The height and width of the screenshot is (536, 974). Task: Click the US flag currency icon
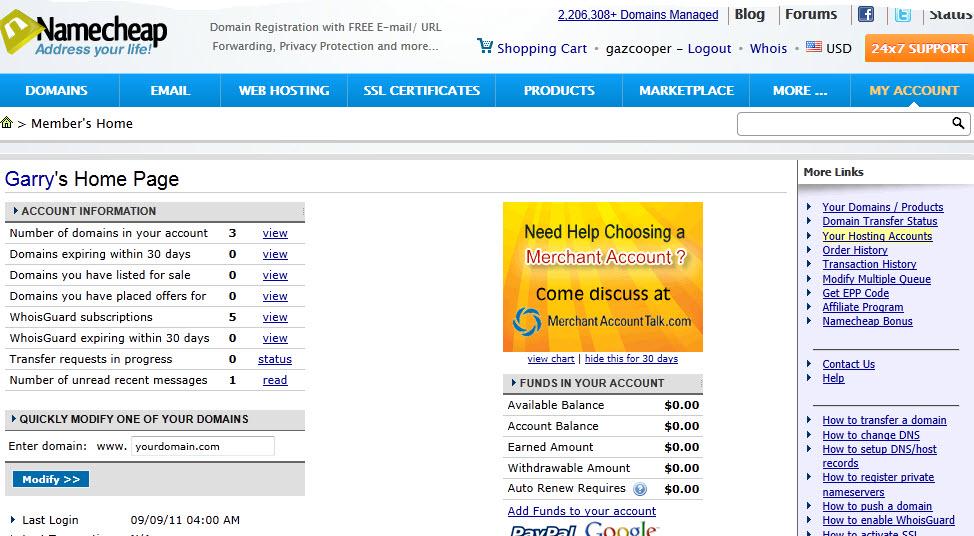(814, 47)
